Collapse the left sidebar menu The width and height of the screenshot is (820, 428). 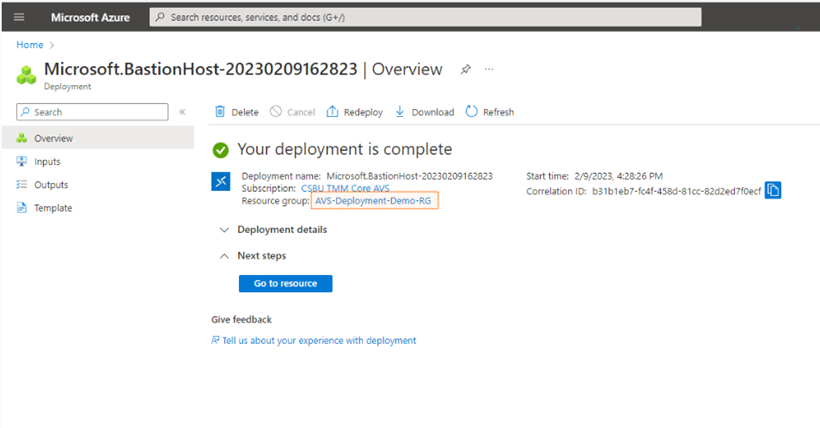pyautogui.click(x=183, y=112)
